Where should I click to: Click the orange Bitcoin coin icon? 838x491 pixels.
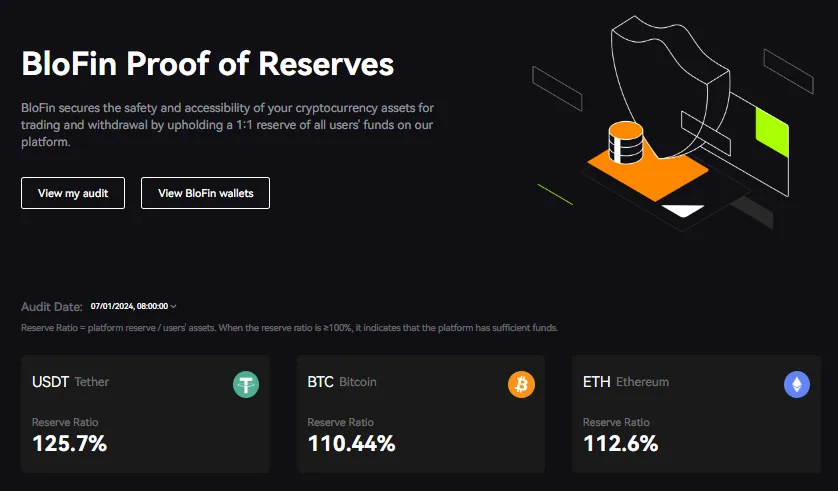pos(521,384)
